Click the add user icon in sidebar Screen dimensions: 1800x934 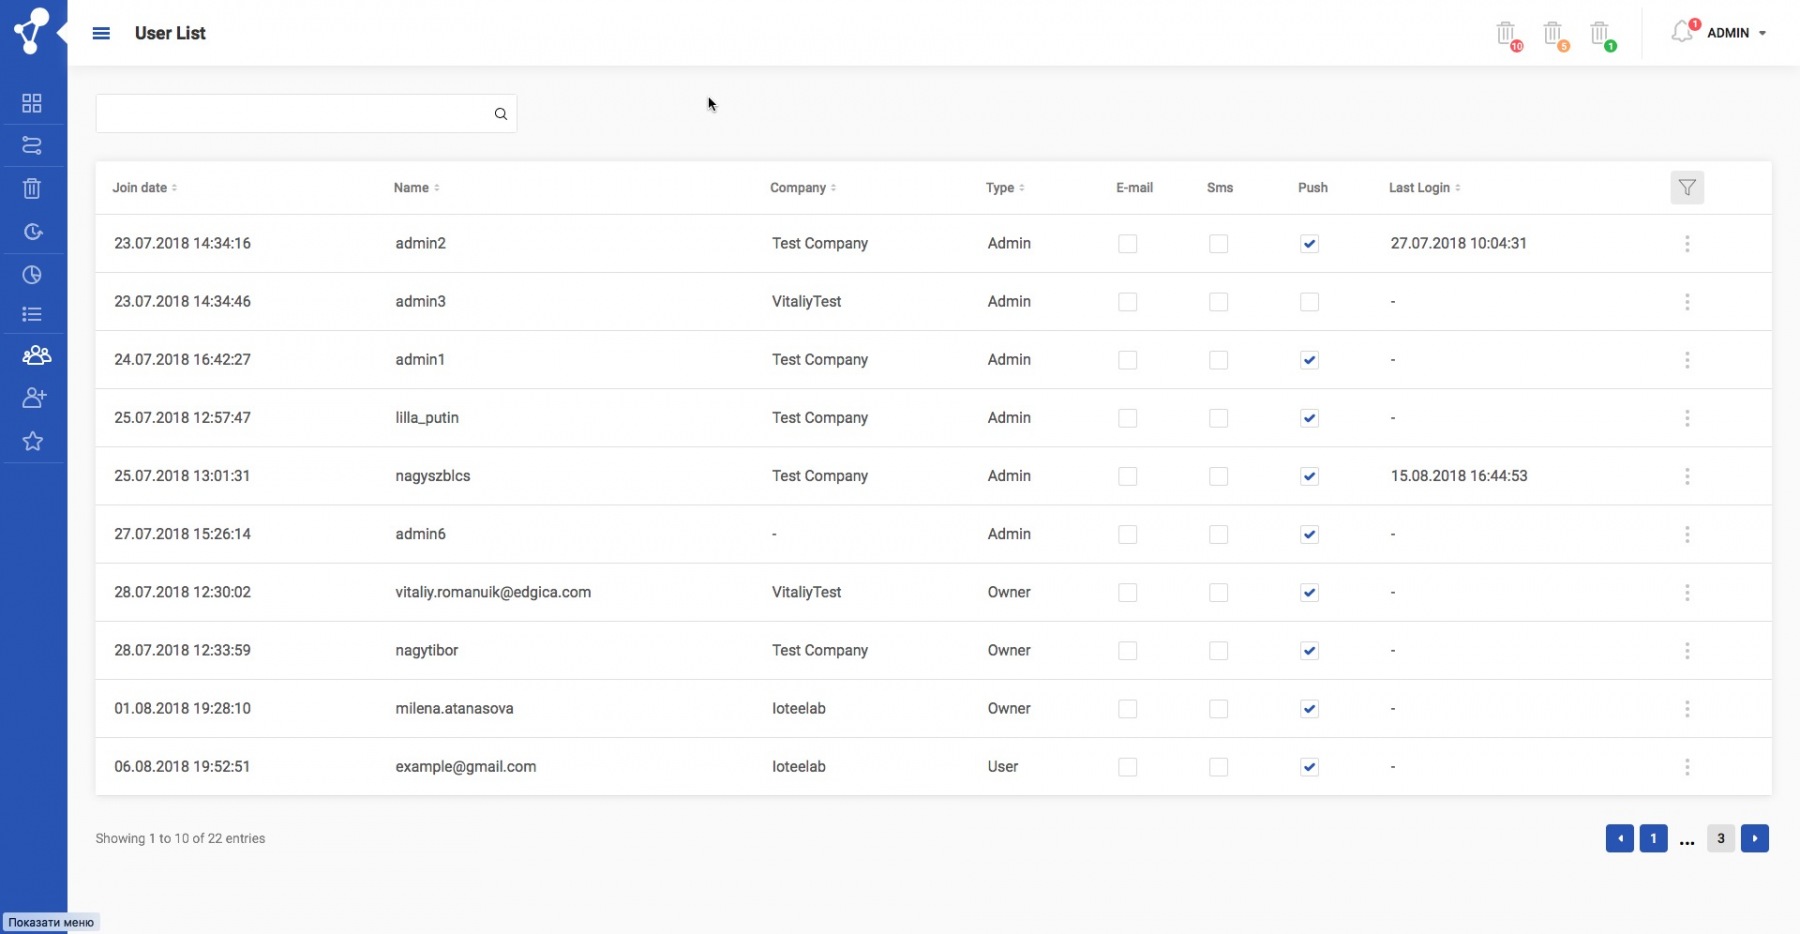tap(34, 398)
